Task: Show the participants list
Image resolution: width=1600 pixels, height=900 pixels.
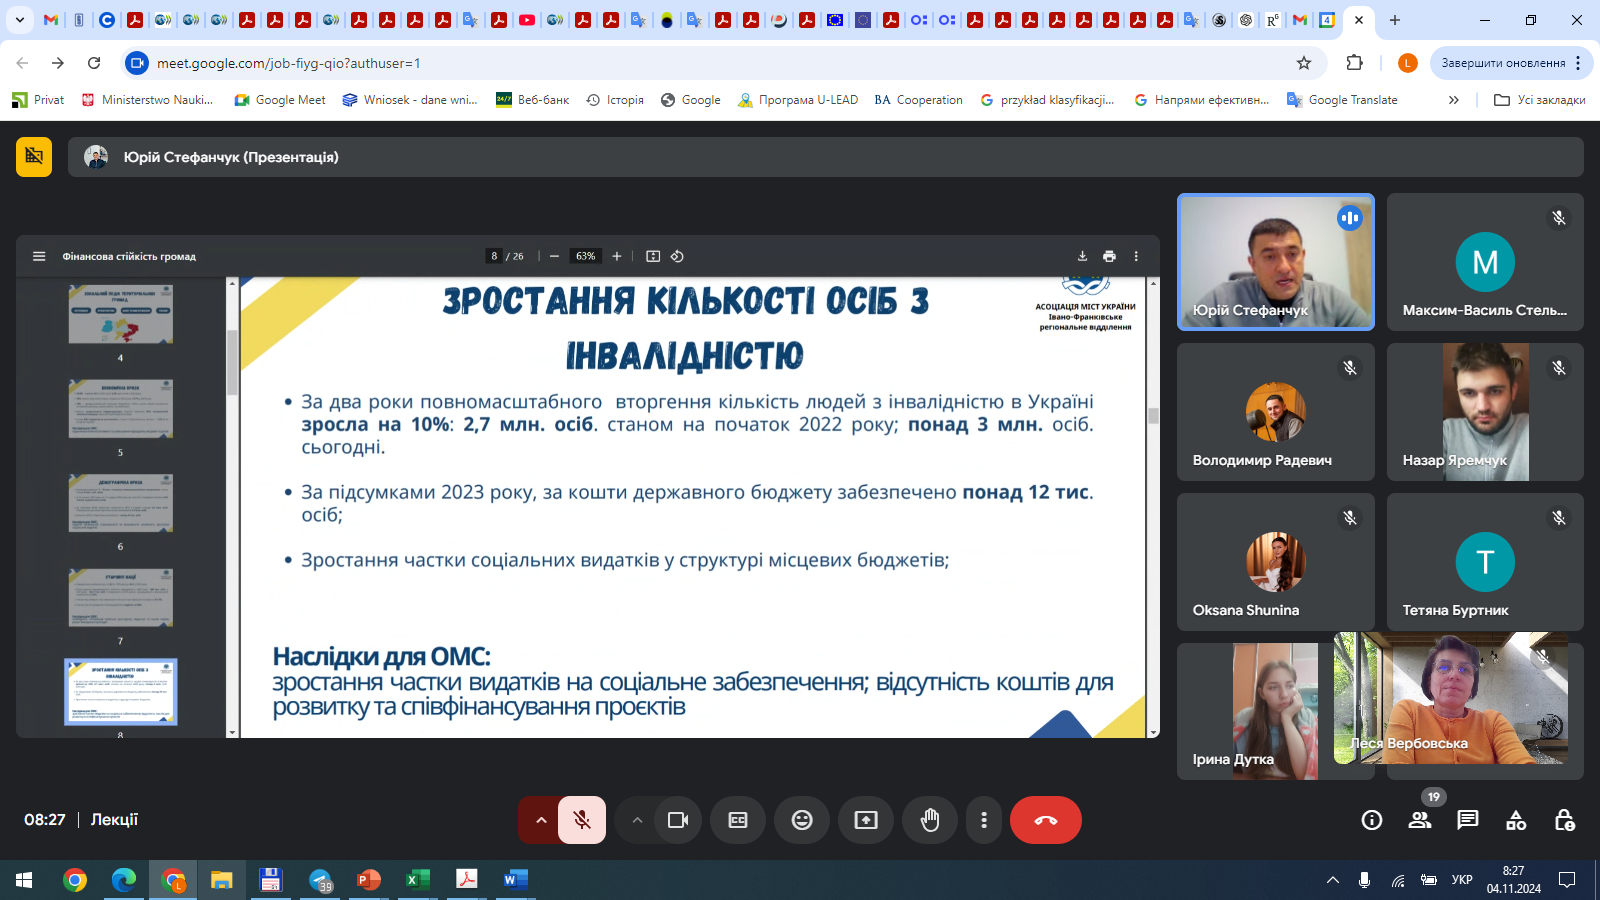Action: (1420, 820)
